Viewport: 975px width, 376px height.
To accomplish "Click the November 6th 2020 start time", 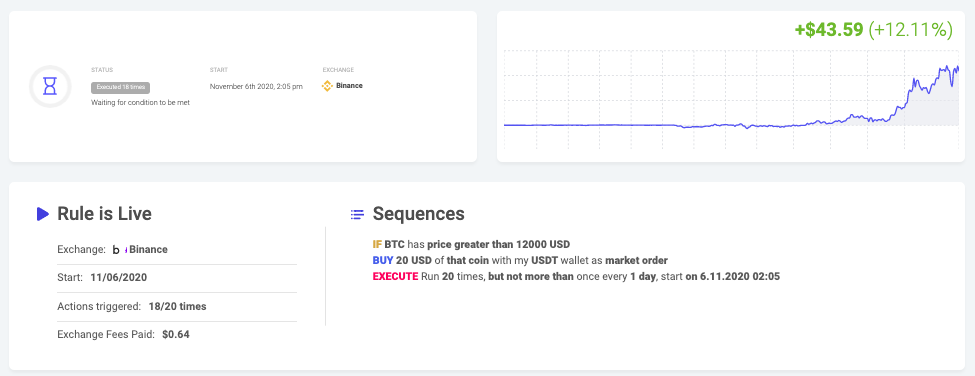I will coord(256,86).
